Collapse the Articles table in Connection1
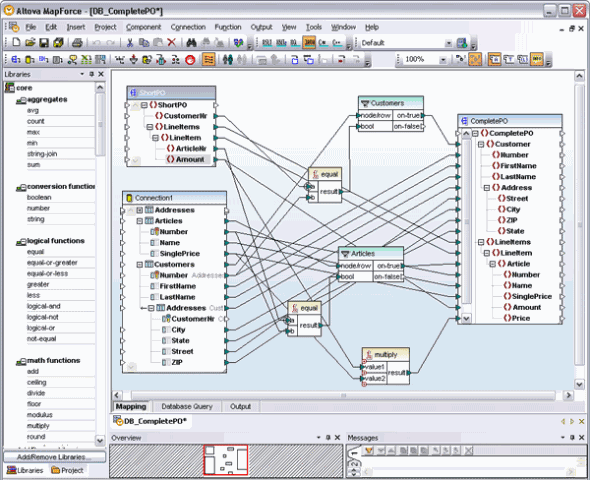Screen dimensions: 590x480 click(x=140, y=221)
